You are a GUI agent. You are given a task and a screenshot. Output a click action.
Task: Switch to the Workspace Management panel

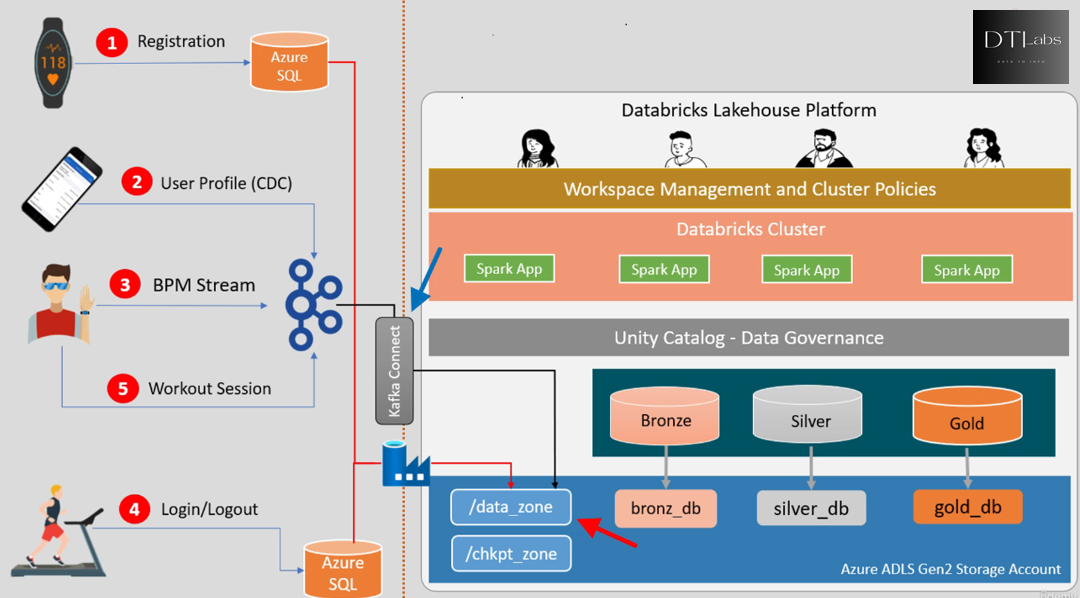(x=750, y=188)
